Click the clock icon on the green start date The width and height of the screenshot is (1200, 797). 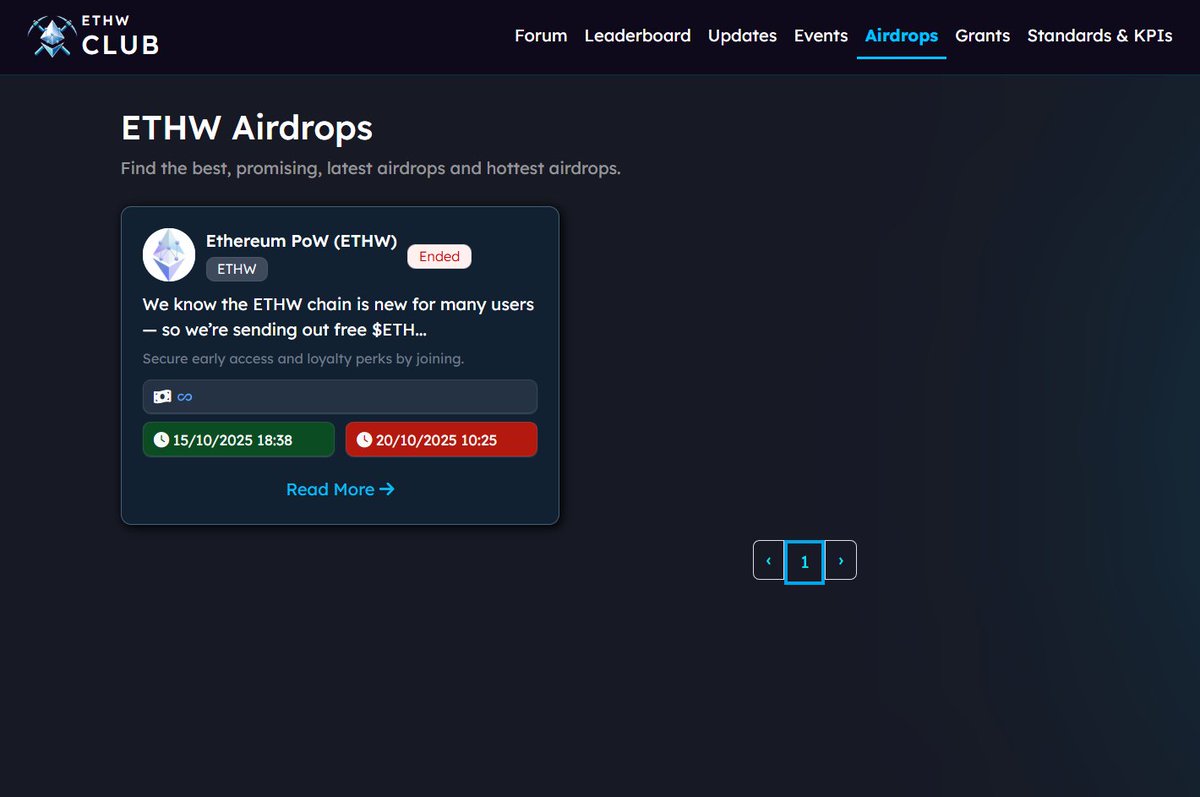pyautogui.click(x=160, y=439)
